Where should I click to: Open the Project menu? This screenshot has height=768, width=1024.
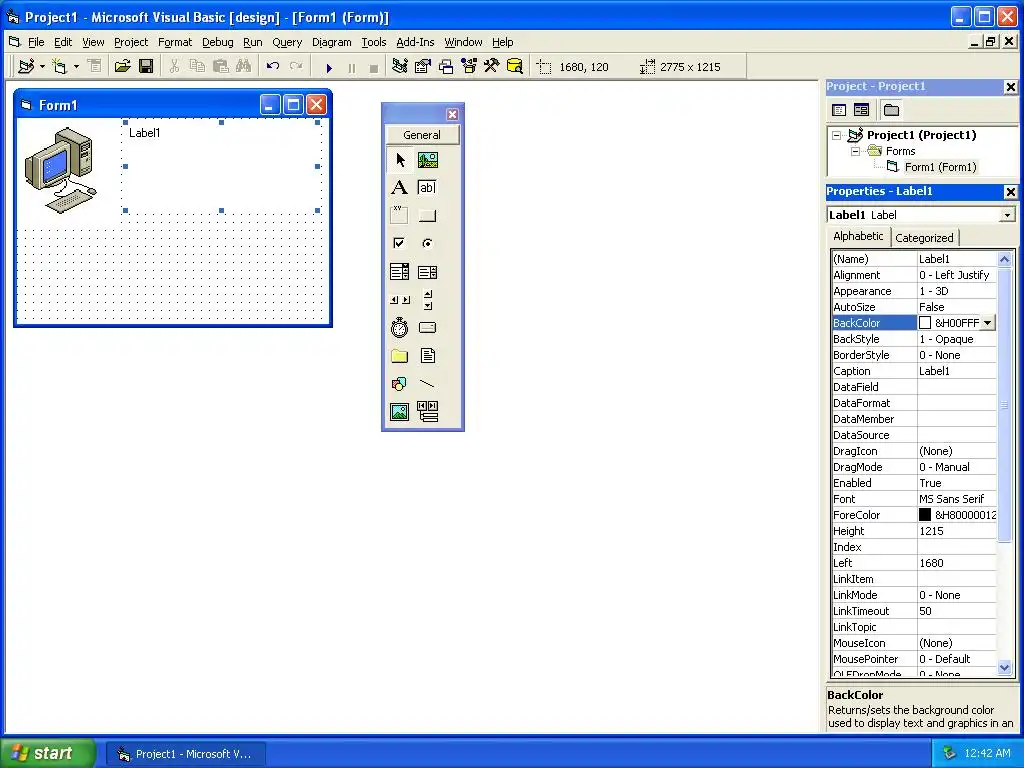(131, 42)
